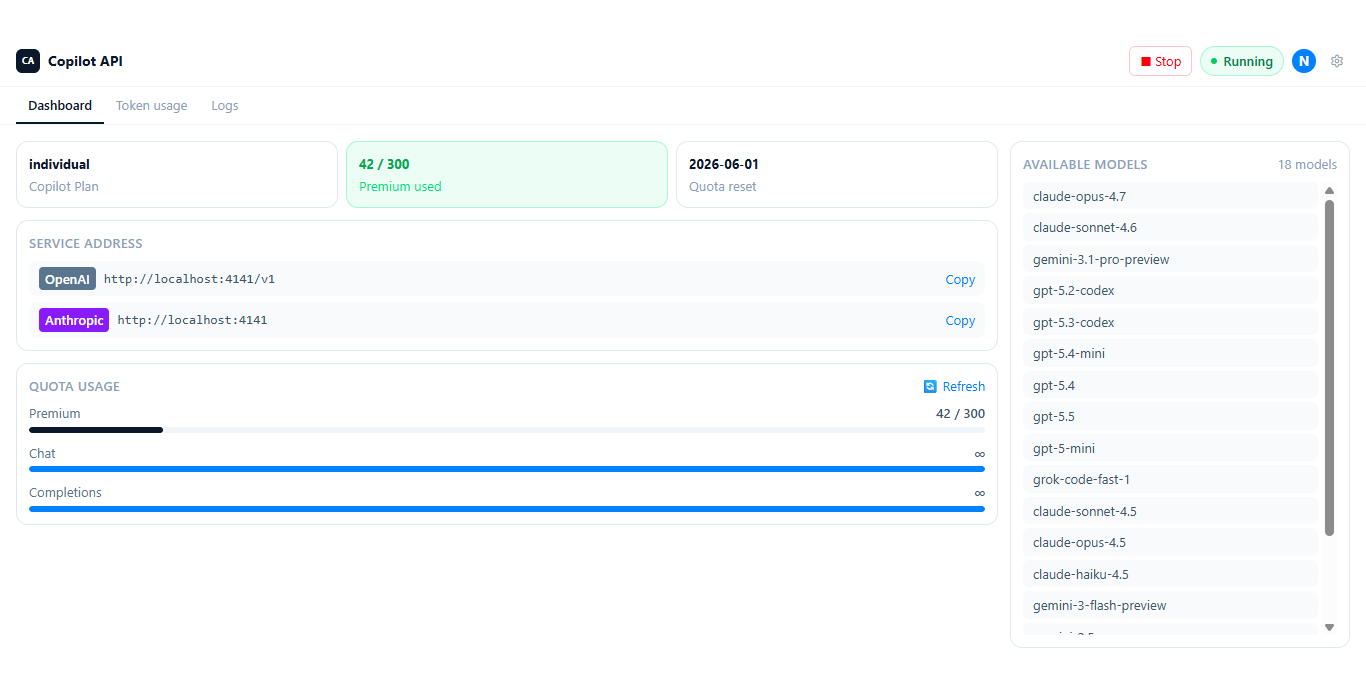Viewport: 1366px width, 697px height.
Task: Open the Logs tab
Action: (225, 105)
